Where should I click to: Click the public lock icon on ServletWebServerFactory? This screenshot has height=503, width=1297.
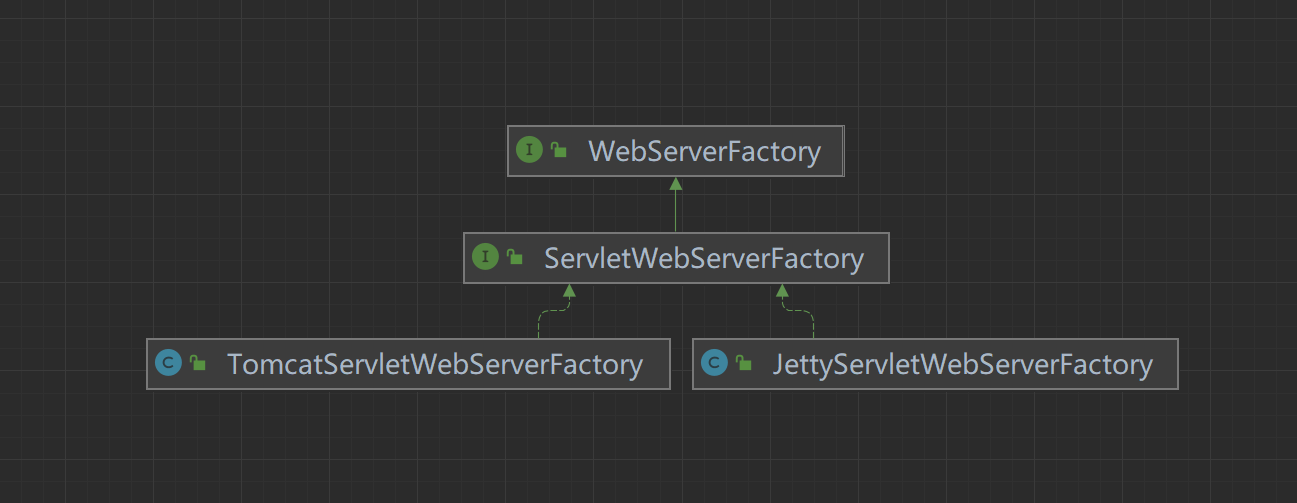coord(515,258)
